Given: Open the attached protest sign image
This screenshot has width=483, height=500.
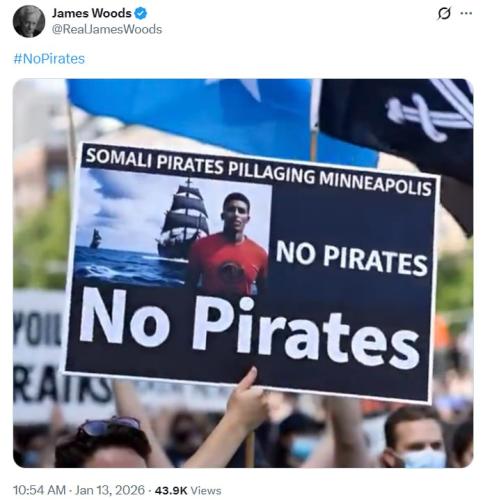Looking at the screenshot, I should click(243, 273).
